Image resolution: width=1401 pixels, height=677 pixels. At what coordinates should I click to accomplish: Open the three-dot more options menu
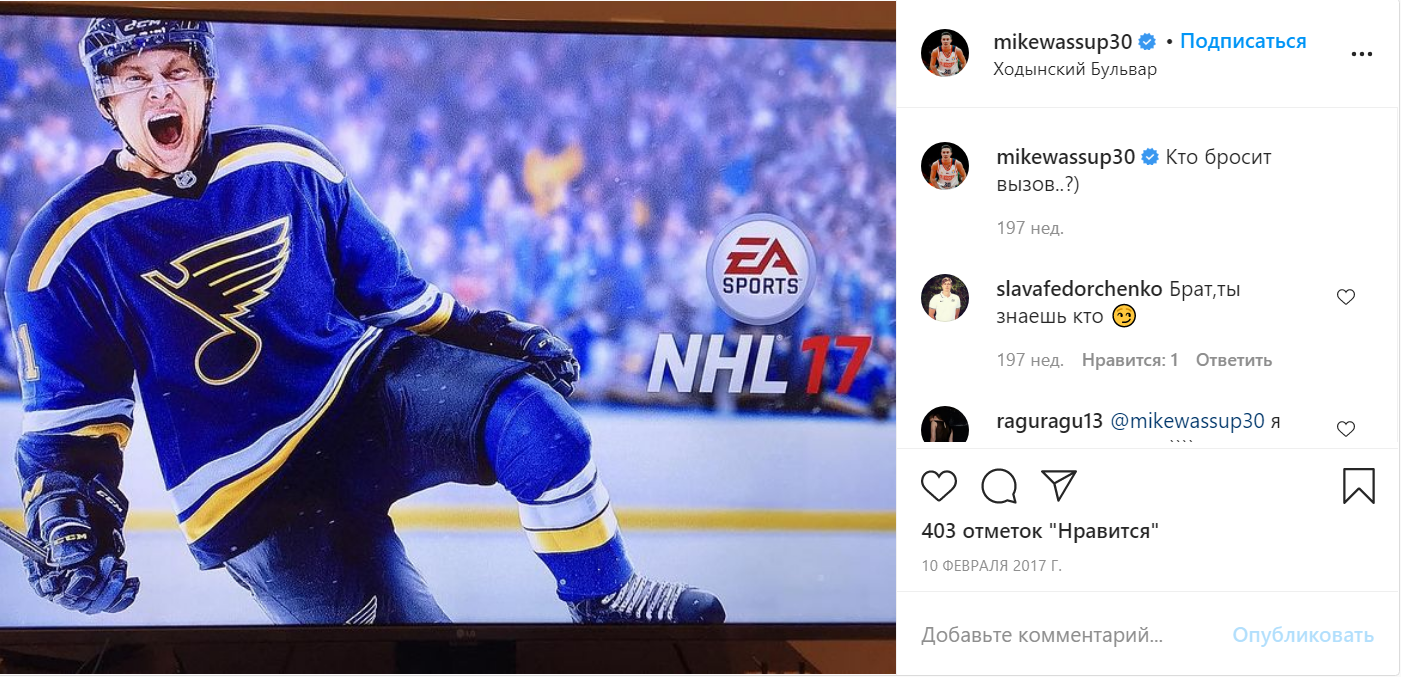click(1361, 54)
